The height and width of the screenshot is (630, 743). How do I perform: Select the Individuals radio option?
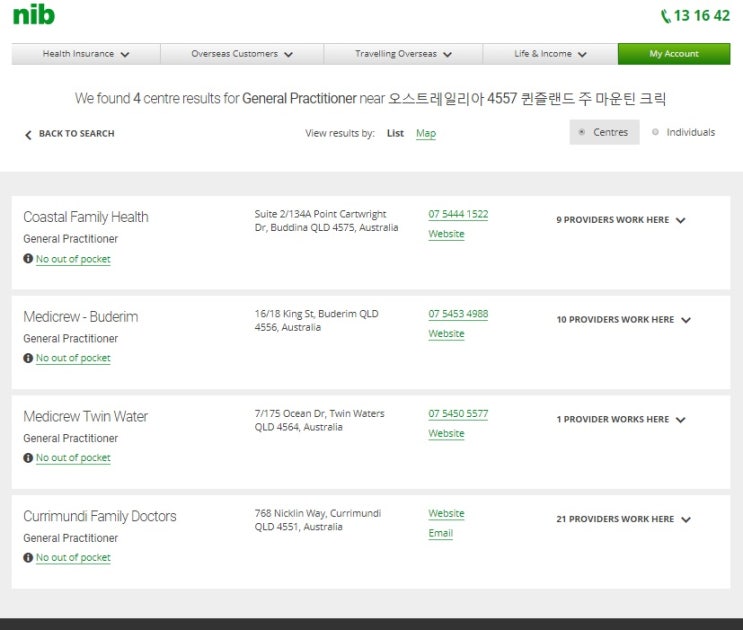tap(683, 132)
